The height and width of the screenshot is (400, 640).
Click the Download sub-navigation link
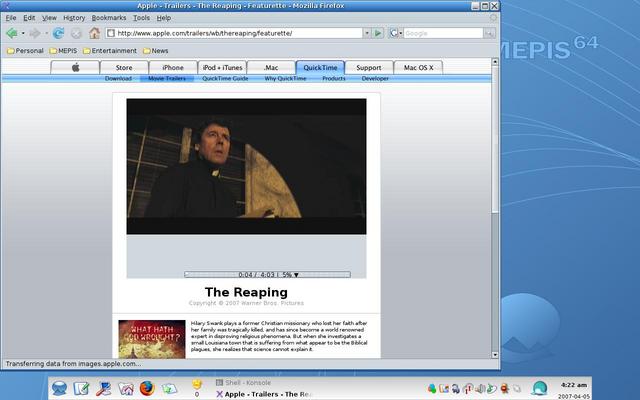tap(118, 78)
